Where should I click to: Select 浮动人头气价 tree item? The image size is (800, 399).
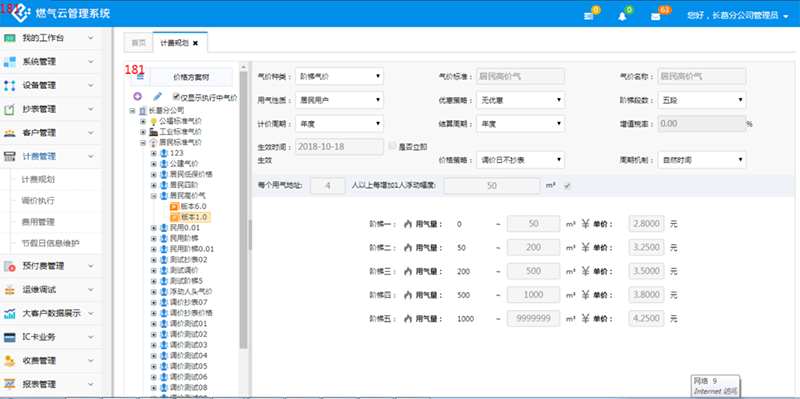pyautogui.click(x=191, y=292)
